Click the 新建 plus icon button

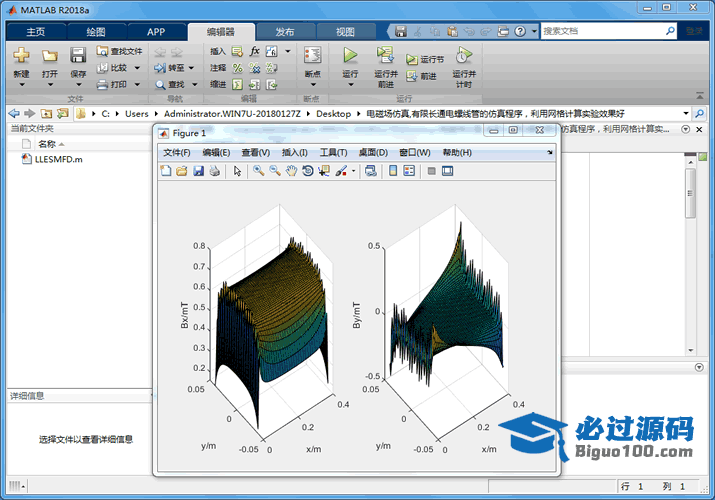pos(21,55)
